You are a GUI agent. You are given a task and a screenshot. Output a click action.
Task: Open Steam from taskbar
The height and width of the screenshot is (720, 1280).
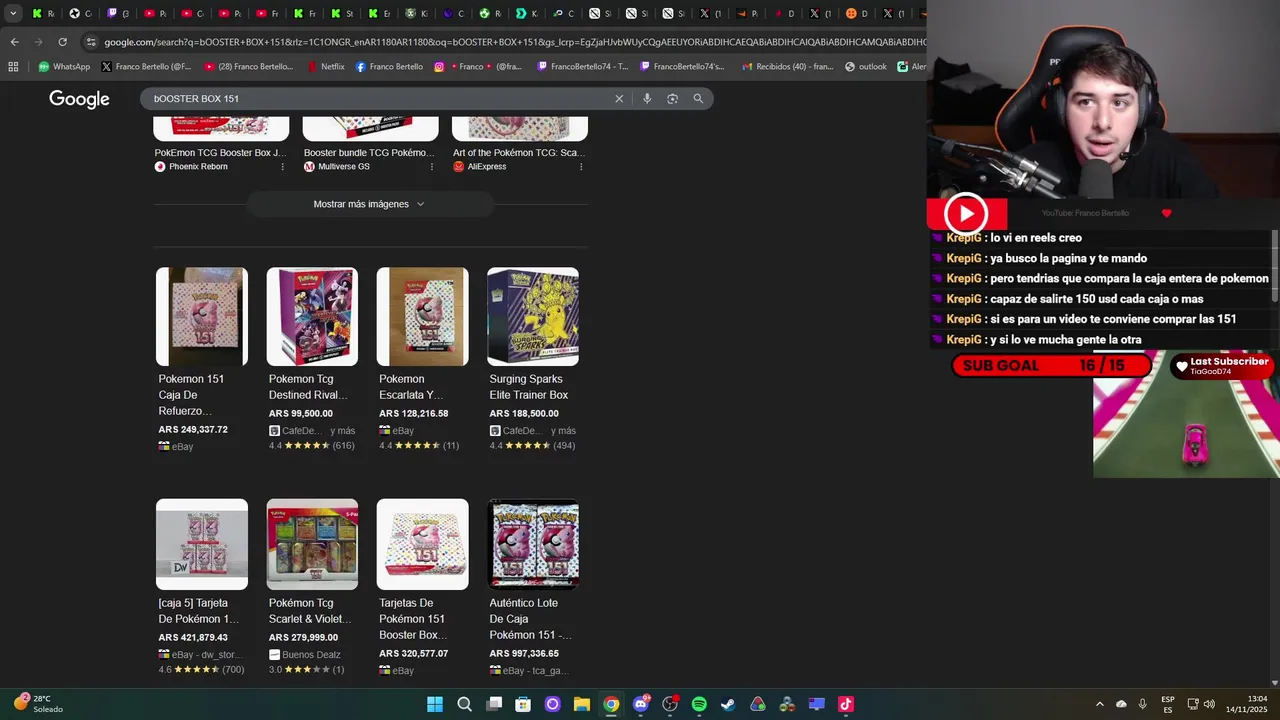[728, 704]
